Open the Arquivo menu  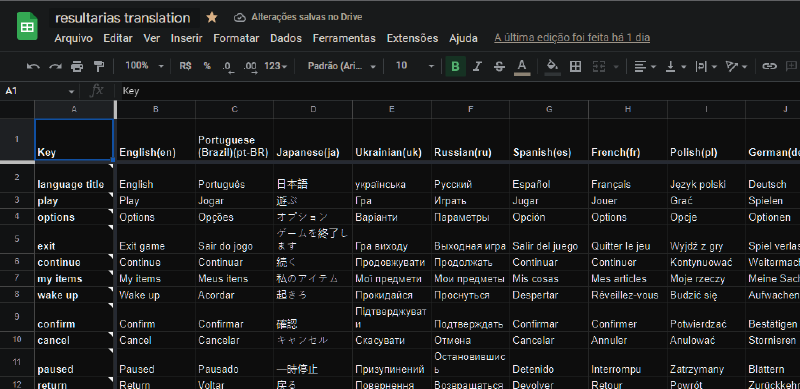click(73, 38)
